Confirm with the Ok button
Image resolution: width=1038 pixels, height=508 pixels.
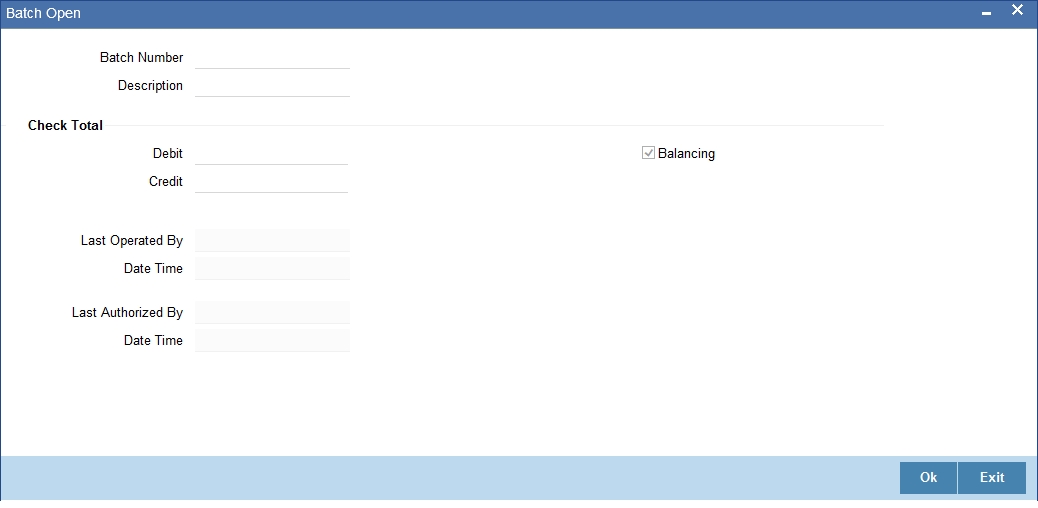pyautogui.click(x=928, y=478)
